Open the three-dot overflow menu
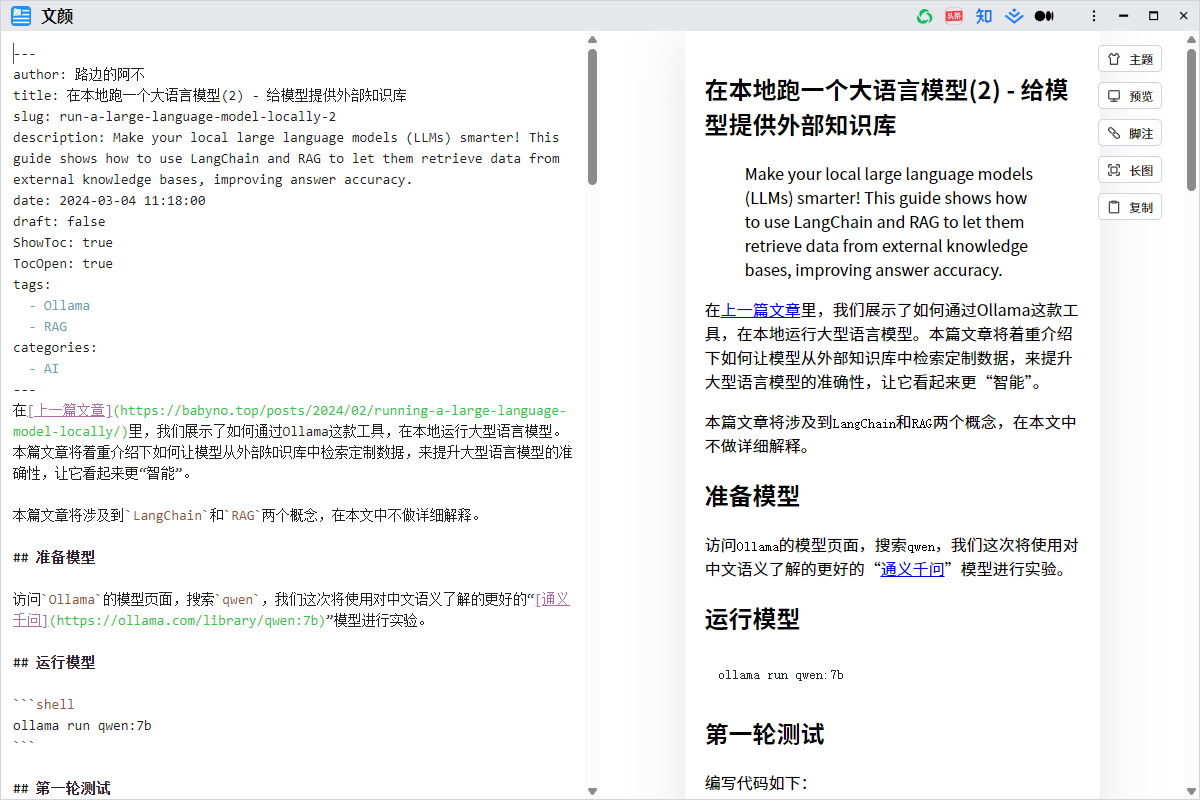 click(x=1094, y=15)
